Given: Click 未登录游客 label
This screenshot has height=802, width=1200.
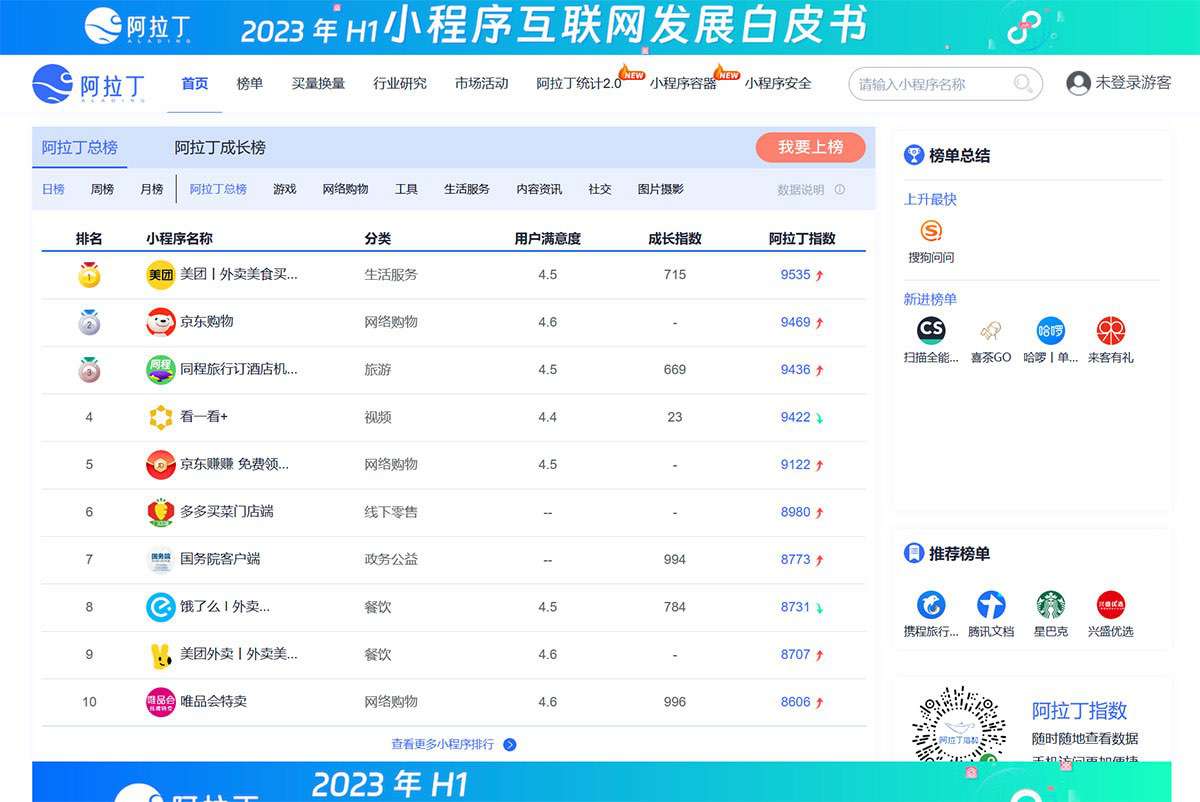Looking at the screenshot, I should [1133, 84].
